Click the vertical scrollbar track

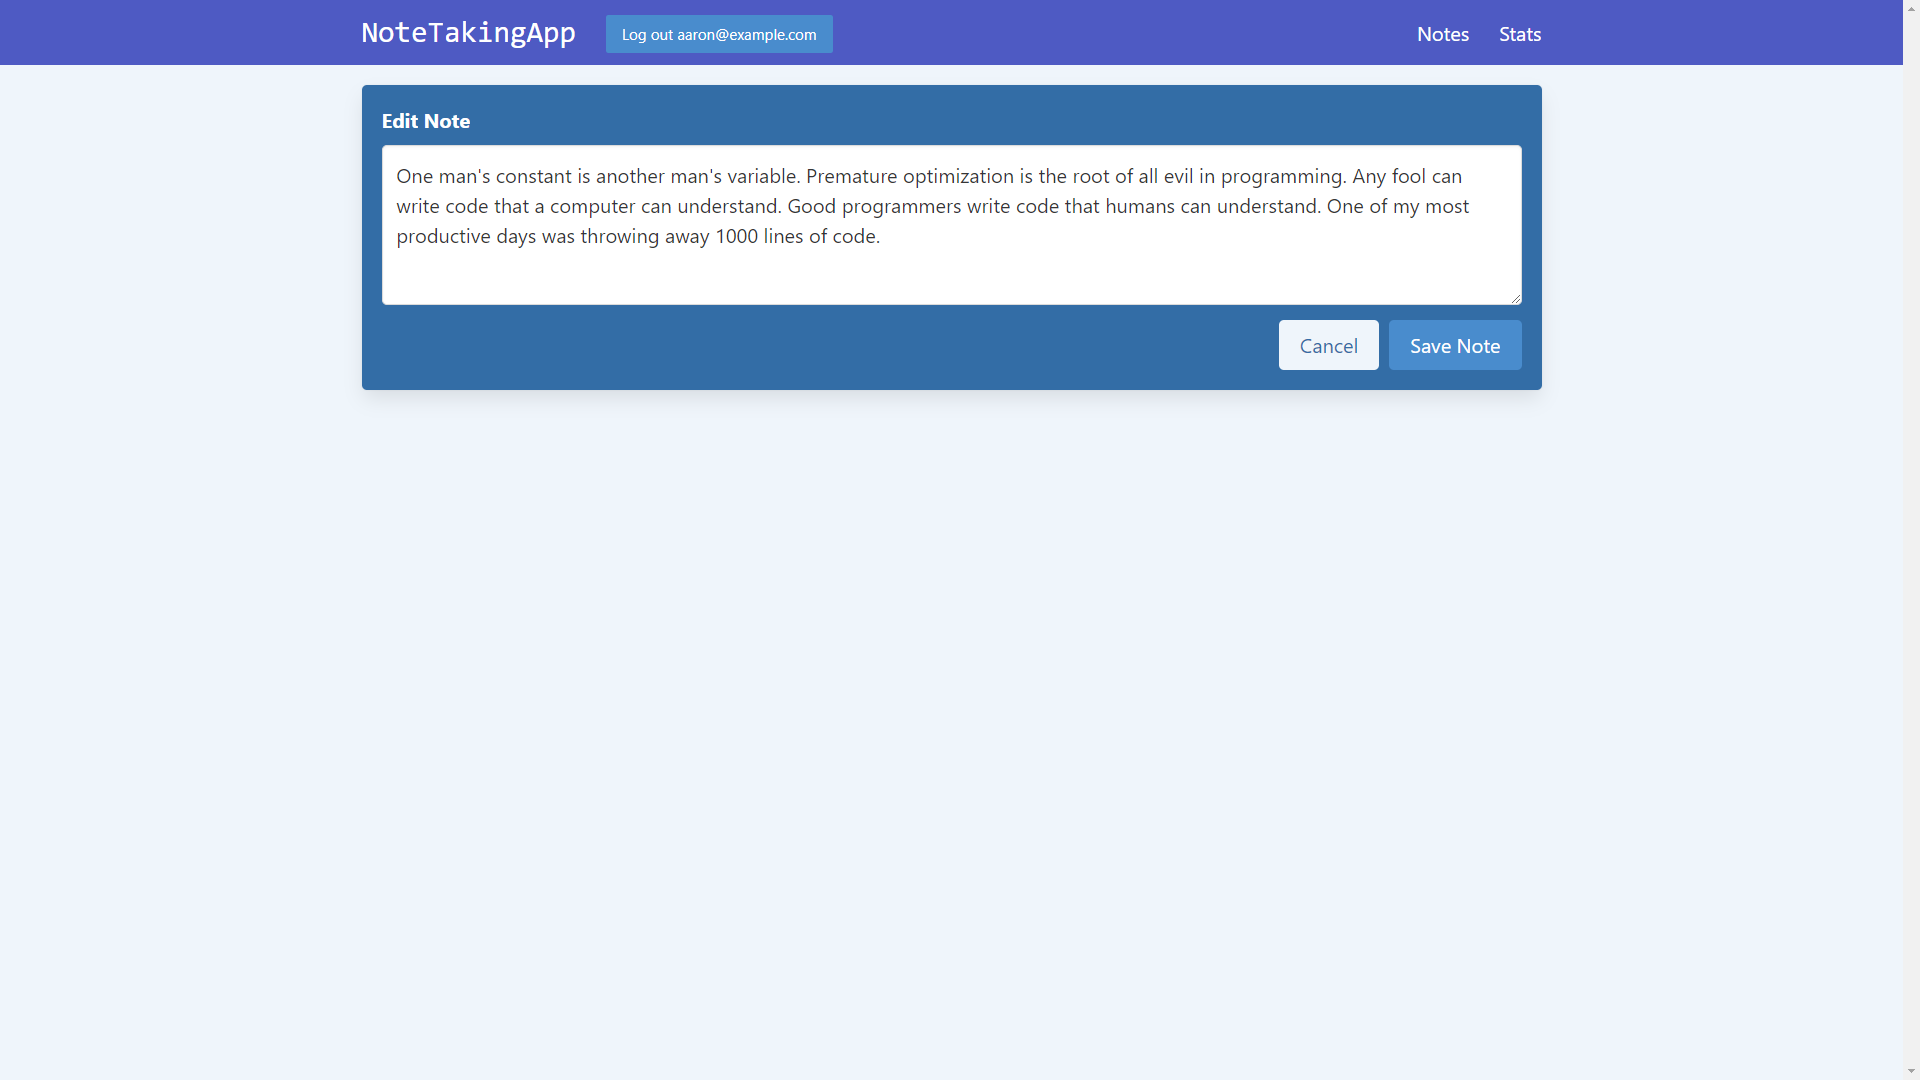pyautogui.click(x=1911, y=540)
